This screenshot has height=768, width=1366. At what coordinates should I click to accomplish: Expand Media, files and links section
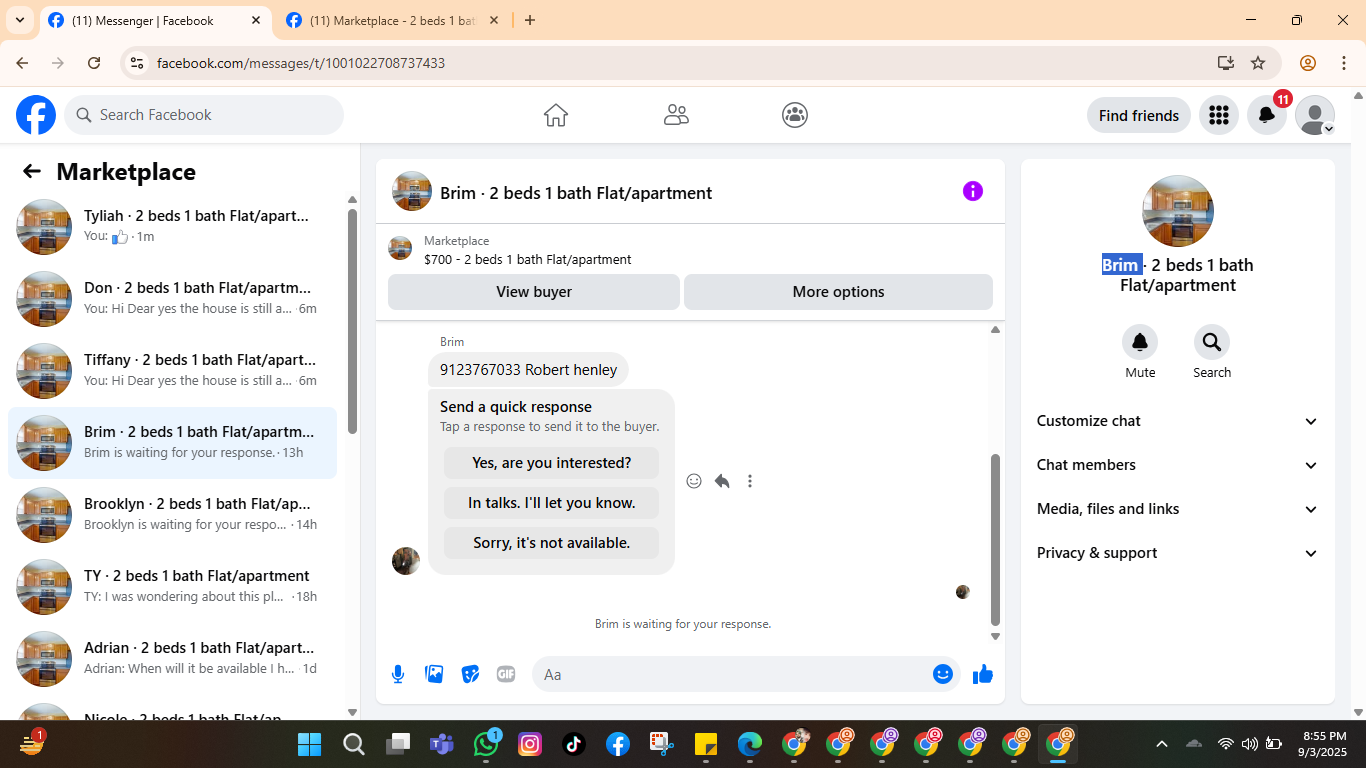coord(1178,509)
